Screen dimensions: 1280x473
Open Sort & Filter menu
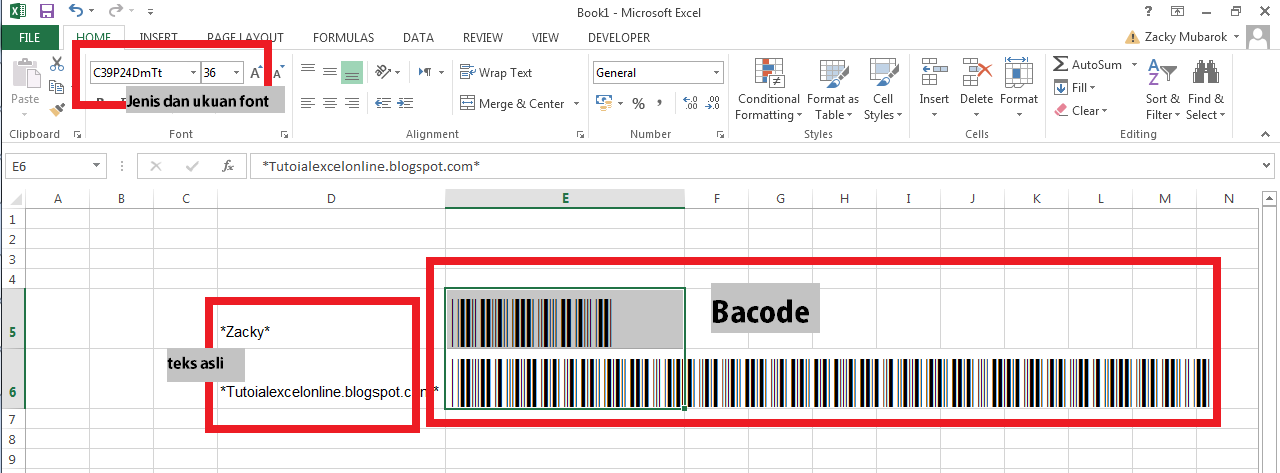coord(1162,90)
